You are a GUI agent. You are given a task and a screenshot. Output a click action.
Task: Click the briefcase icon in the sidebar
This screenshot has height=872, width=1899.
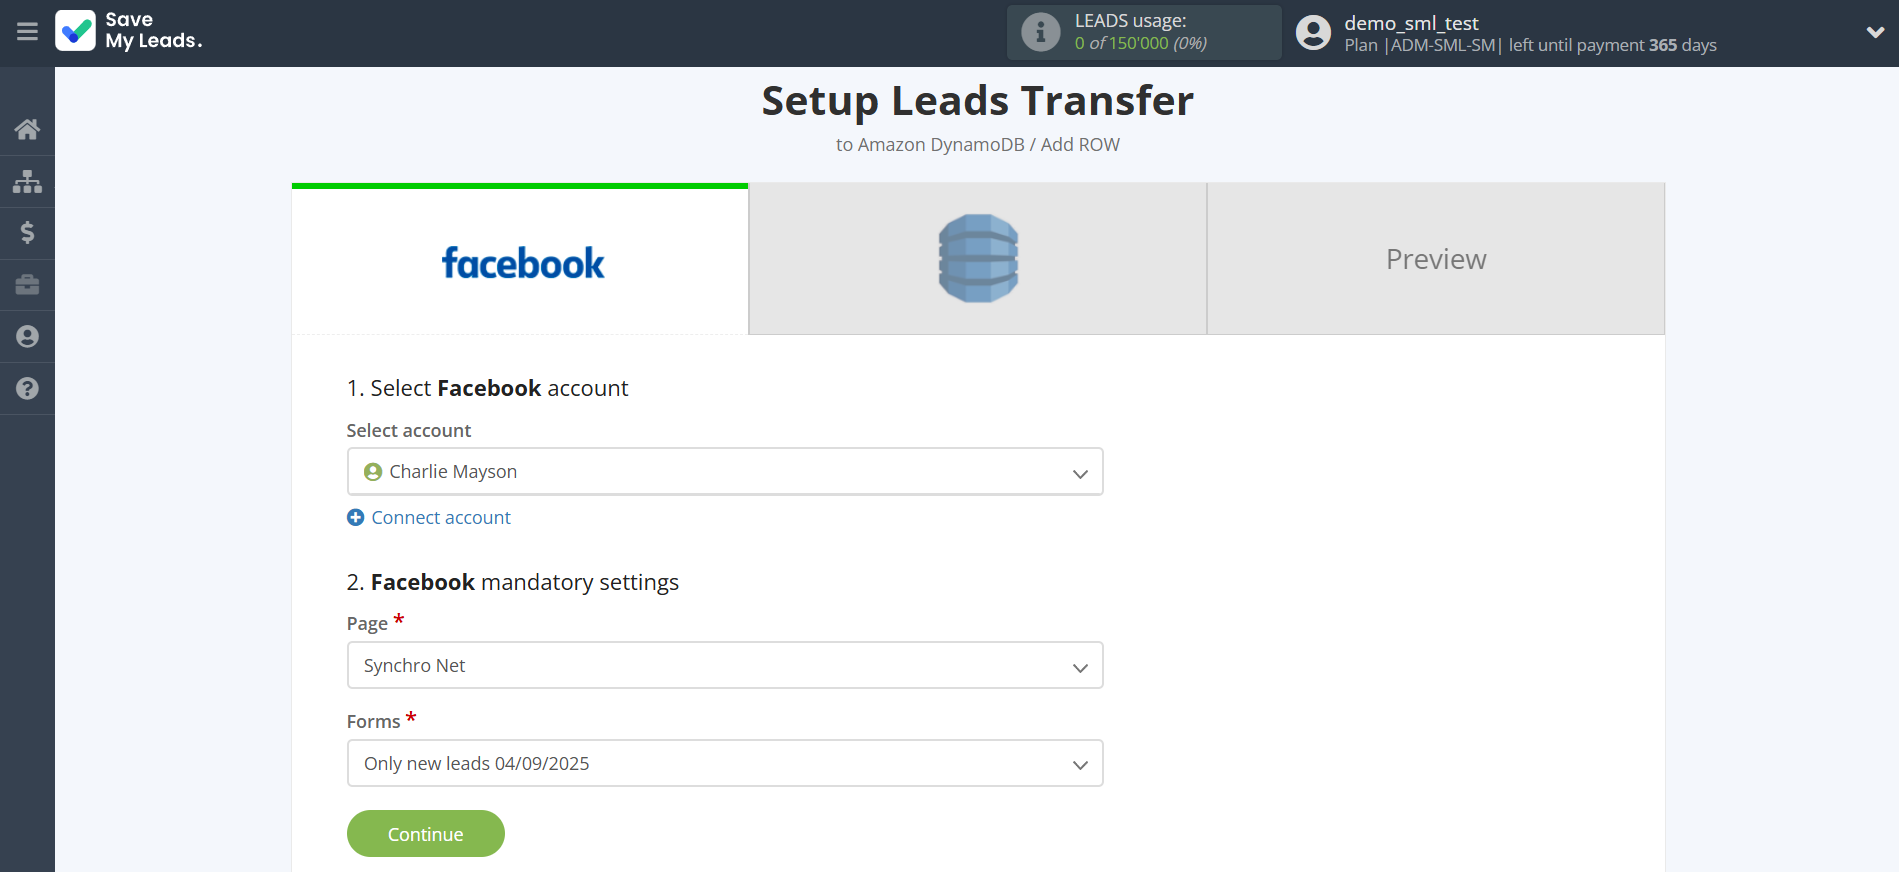(x=27, y=285)
